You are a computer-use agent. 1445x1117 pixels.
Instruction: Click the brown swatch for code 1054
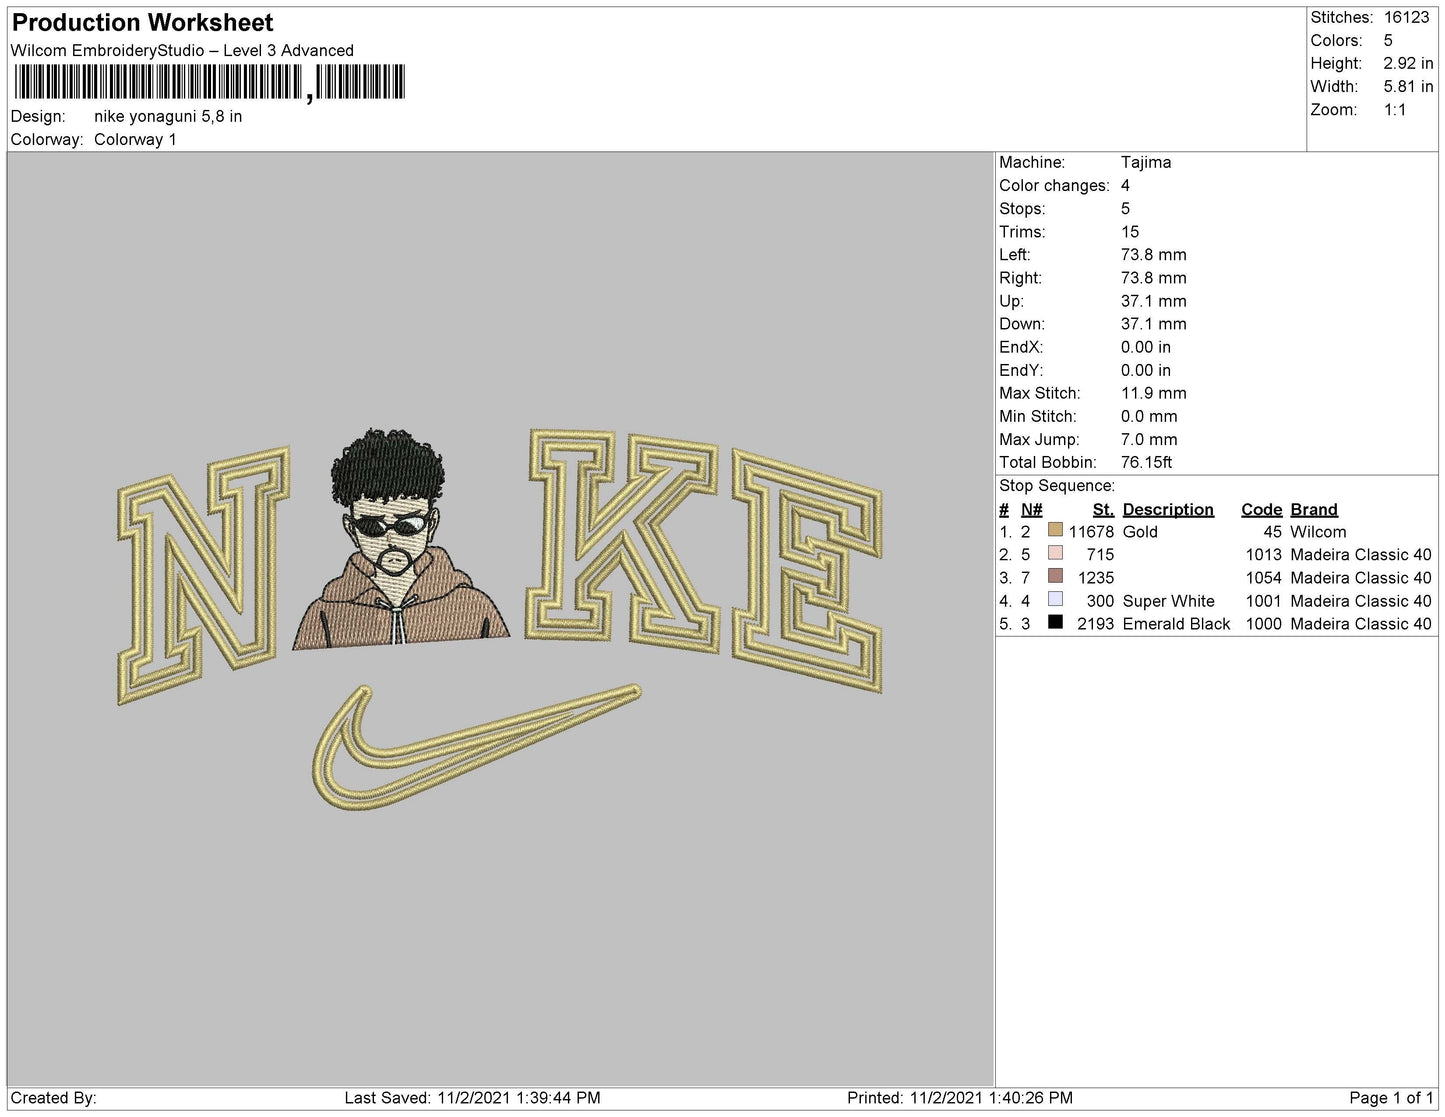pos(1055,577)
